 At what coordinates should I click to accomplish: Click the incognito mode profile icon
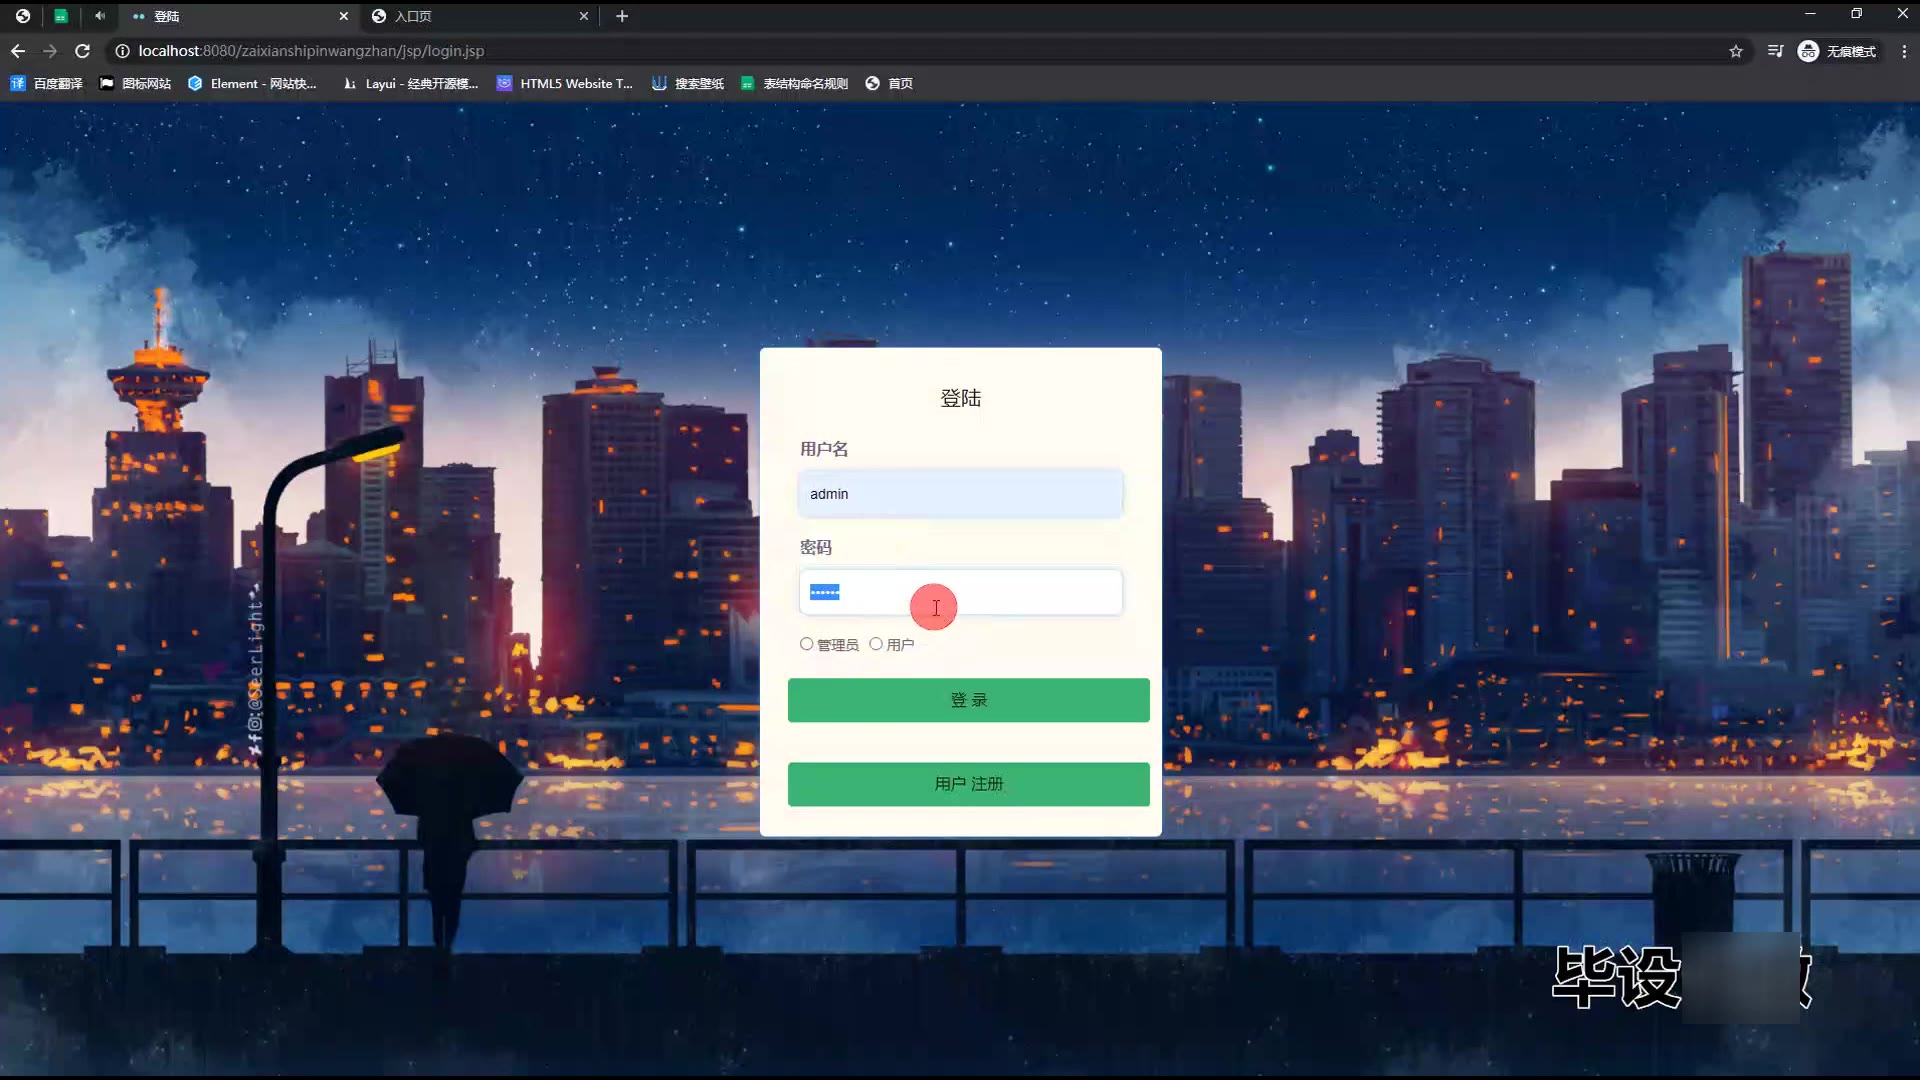click(1808, 51)
